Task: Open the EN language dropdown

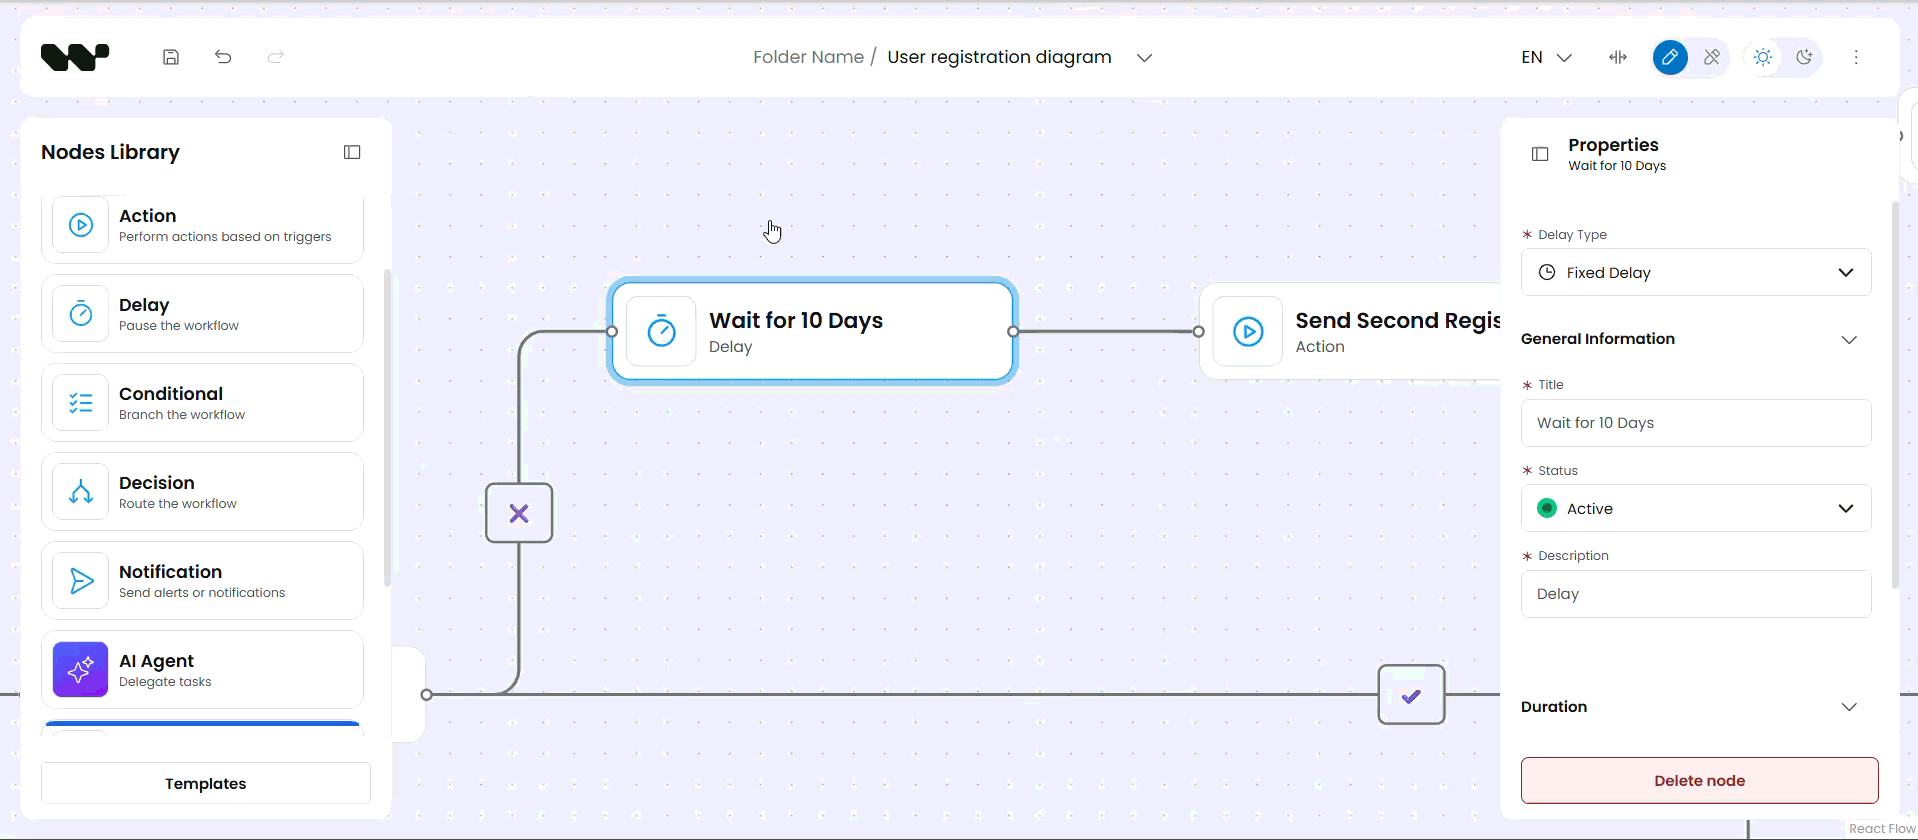Action: 1547,58
